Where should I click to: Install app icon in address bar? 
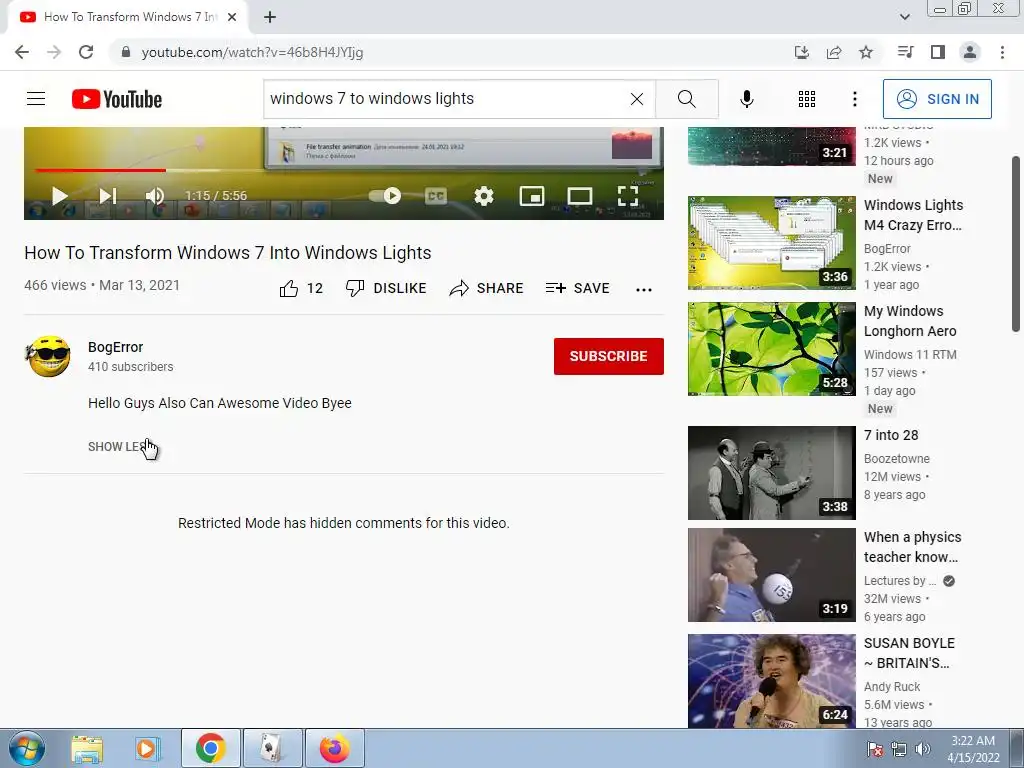tap(801, 52)
